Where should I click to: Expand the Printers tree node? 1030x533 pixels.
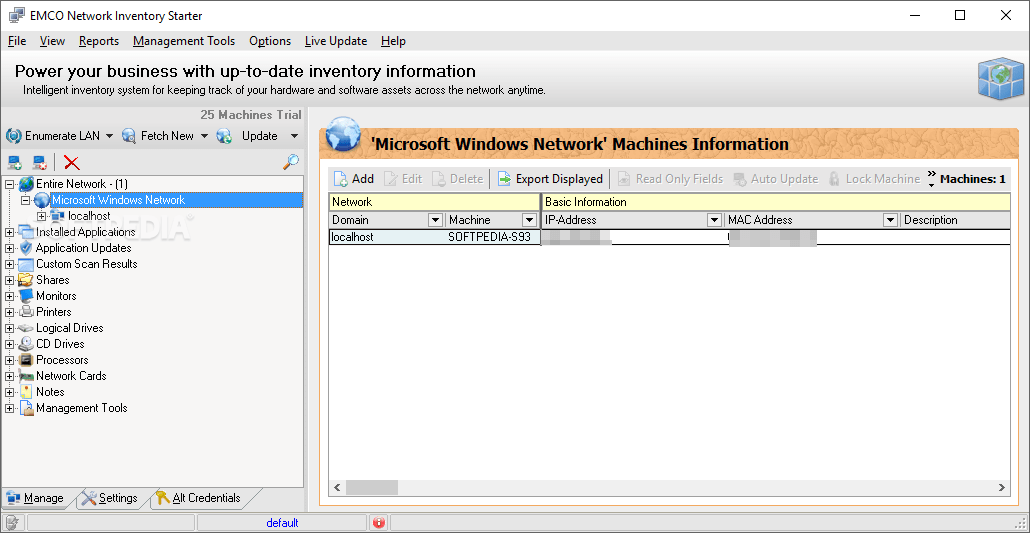coord(9,312)
